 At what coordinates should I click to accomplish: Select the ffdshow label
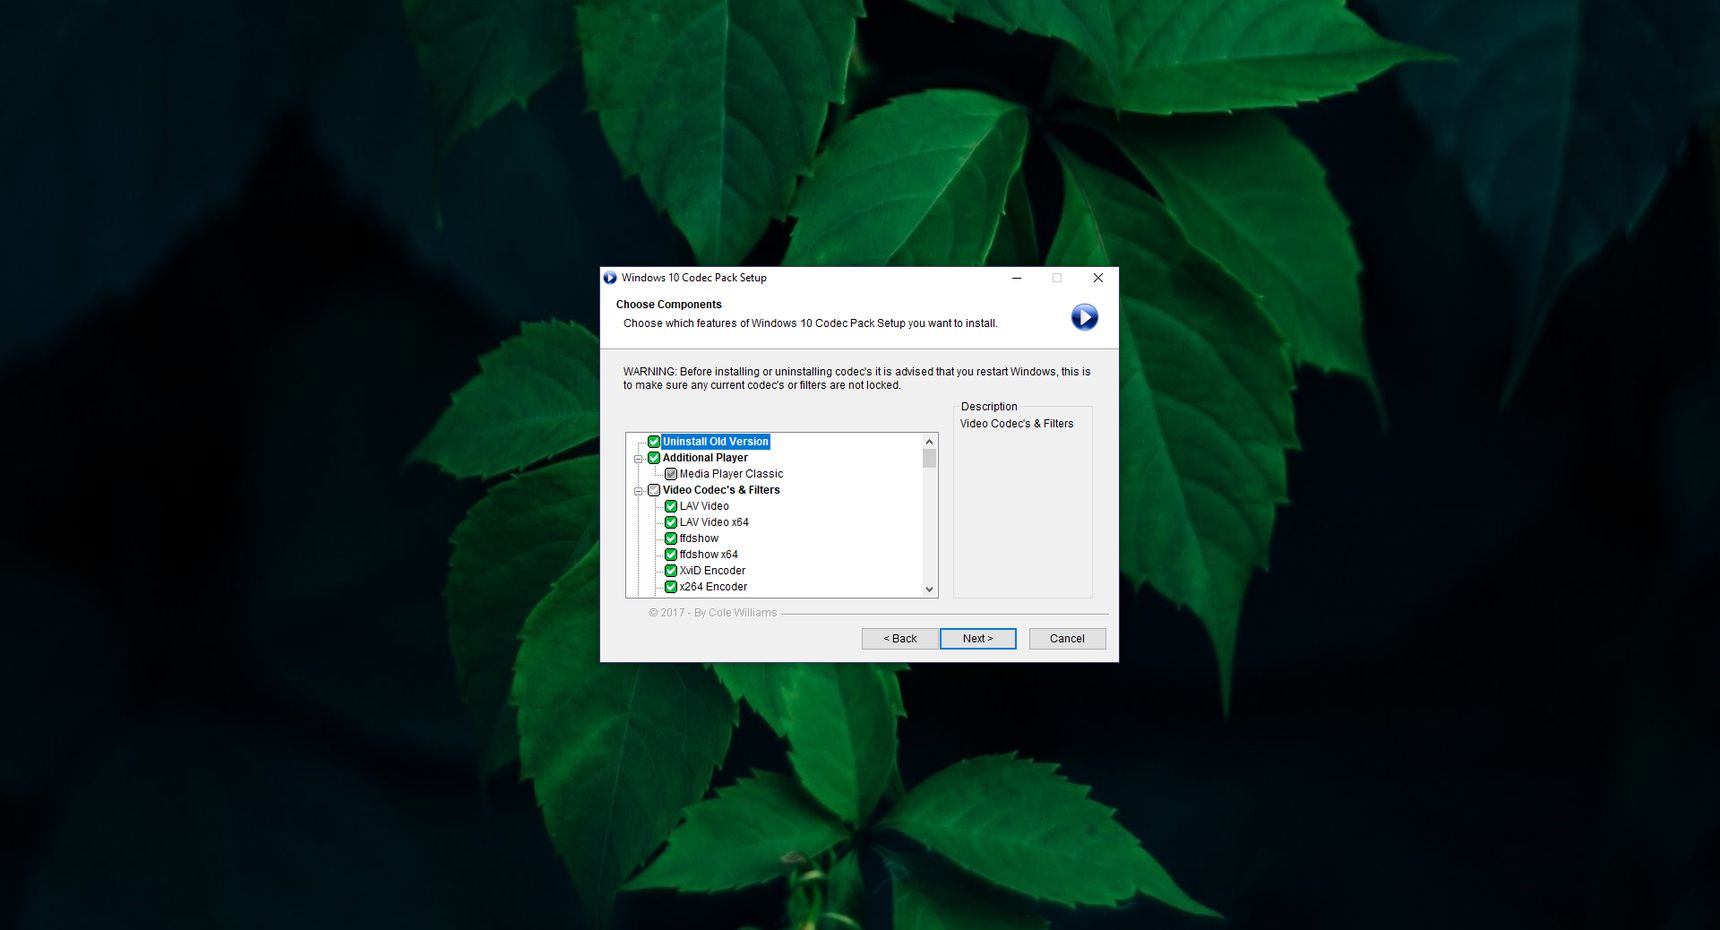699,538
